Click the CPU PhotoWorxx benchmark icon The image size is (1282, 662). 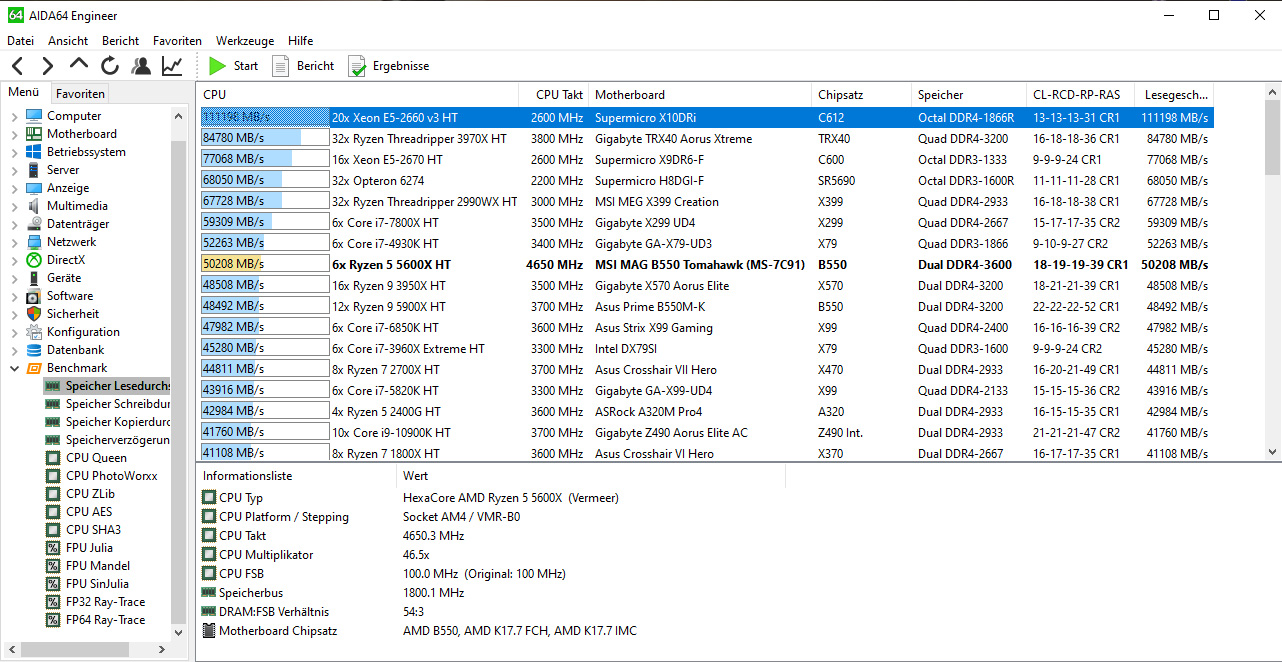coord(53,476)
